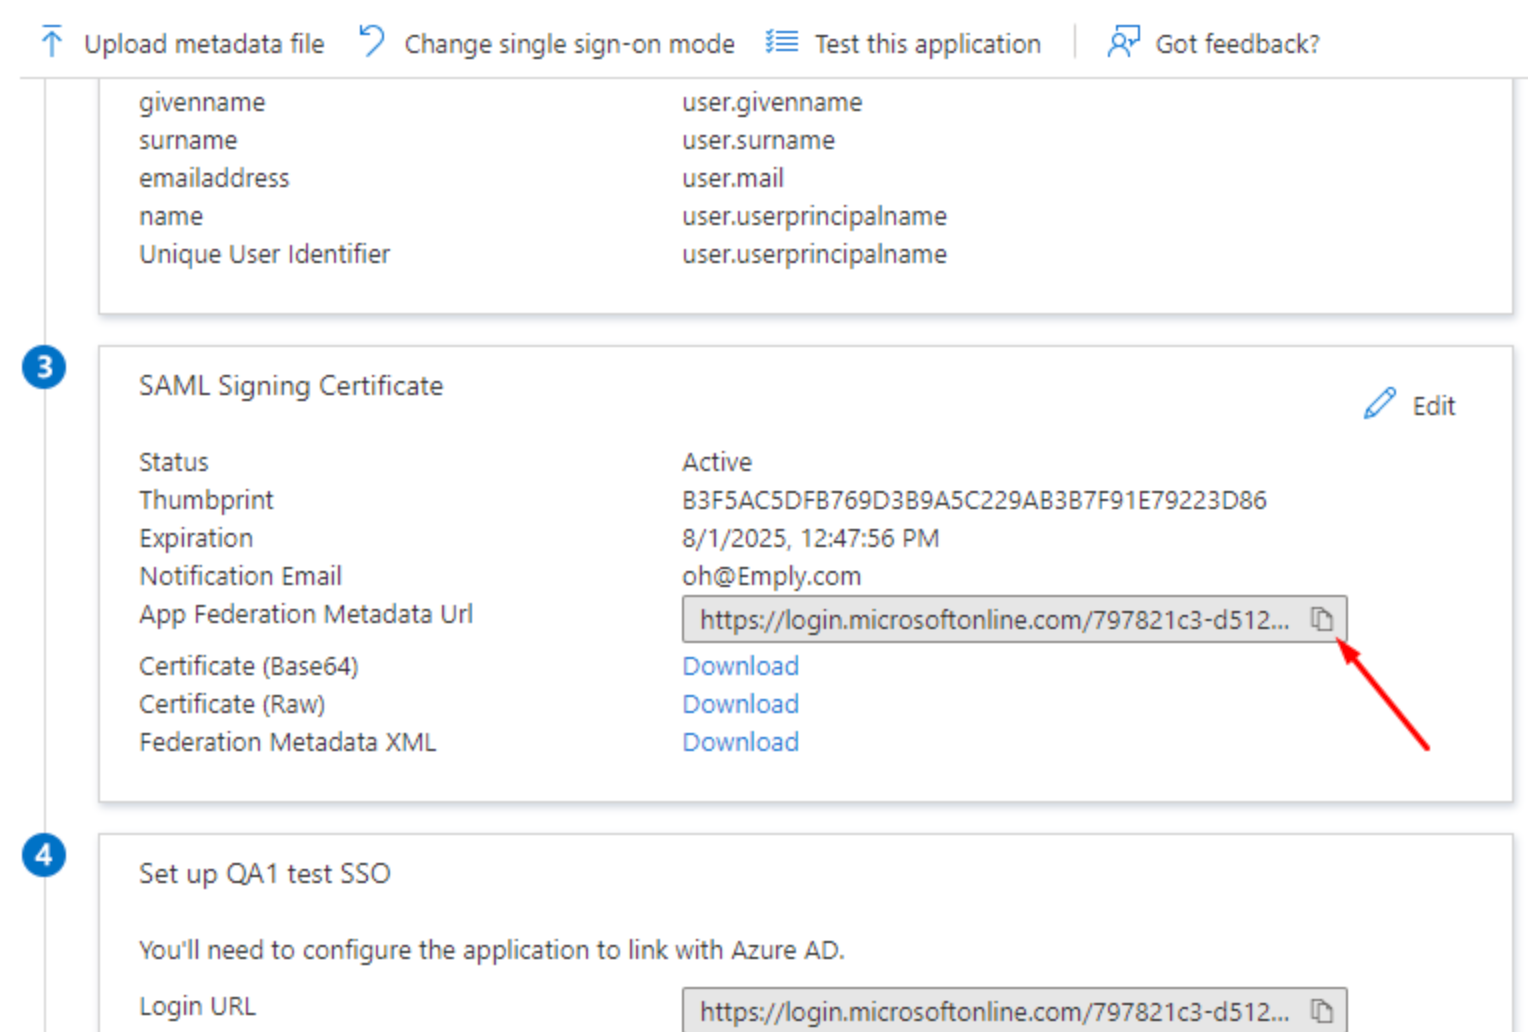The image size is (1528, 1032).
Task: Download the Certificate (Raw)
Action: pos(740,704)
